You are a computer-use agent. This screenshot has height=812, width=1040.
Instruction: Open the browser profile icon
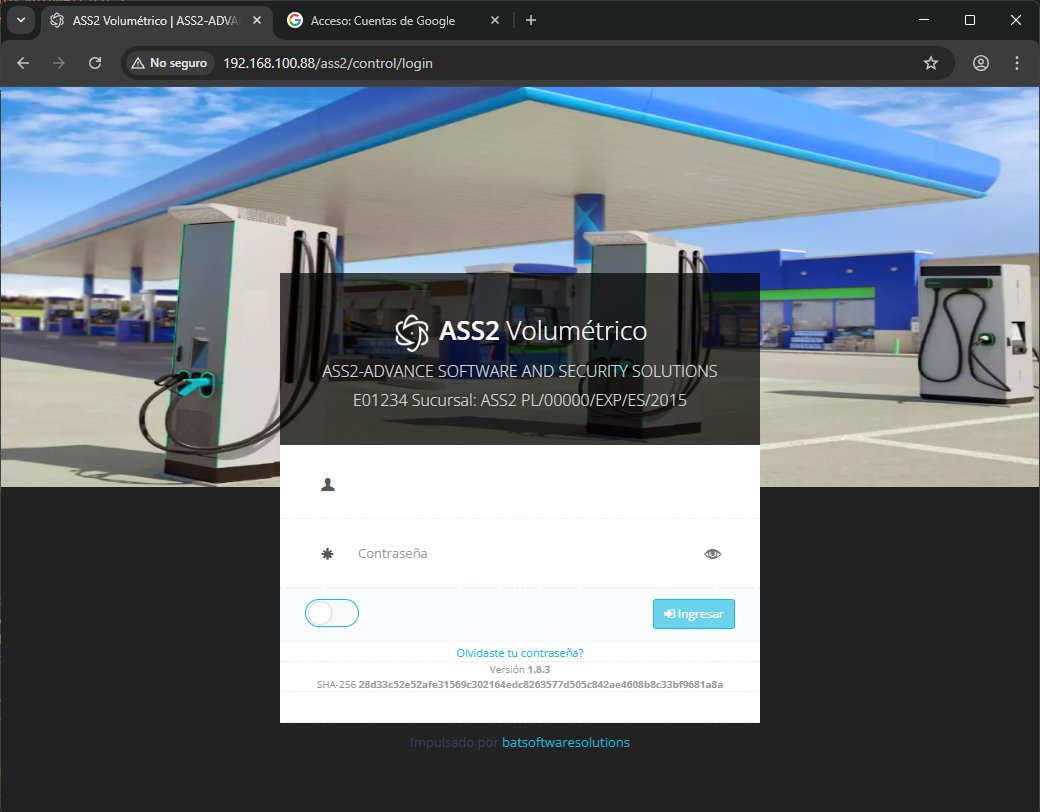point(981,63)
